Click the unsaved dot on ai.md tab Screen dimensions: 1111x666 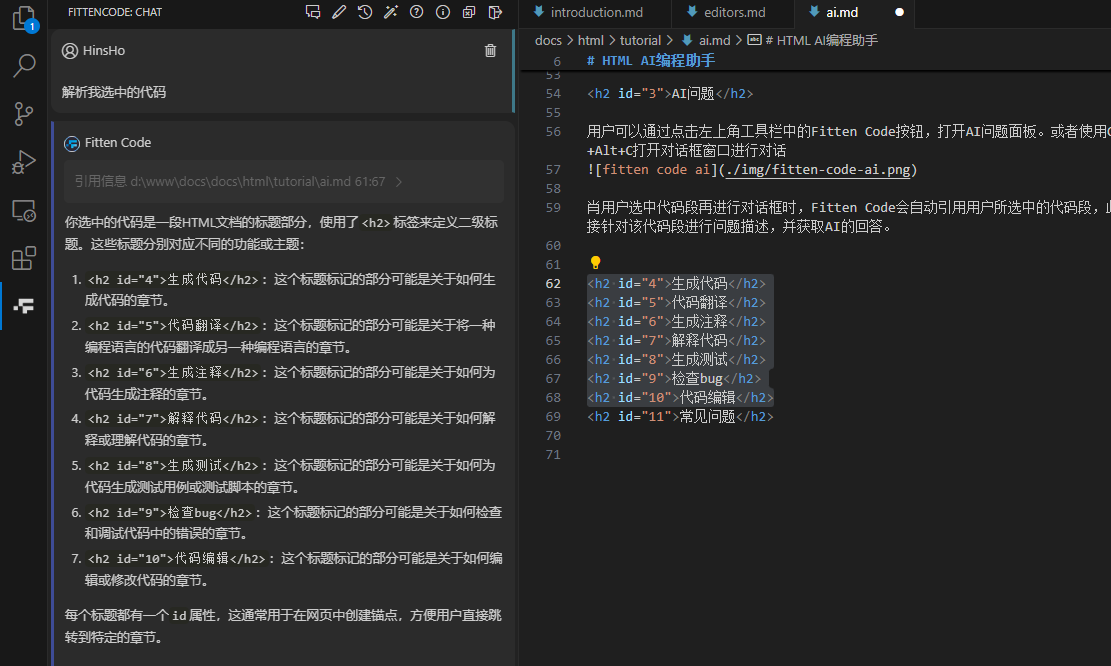pyautogui.click(x=899, y=12)
